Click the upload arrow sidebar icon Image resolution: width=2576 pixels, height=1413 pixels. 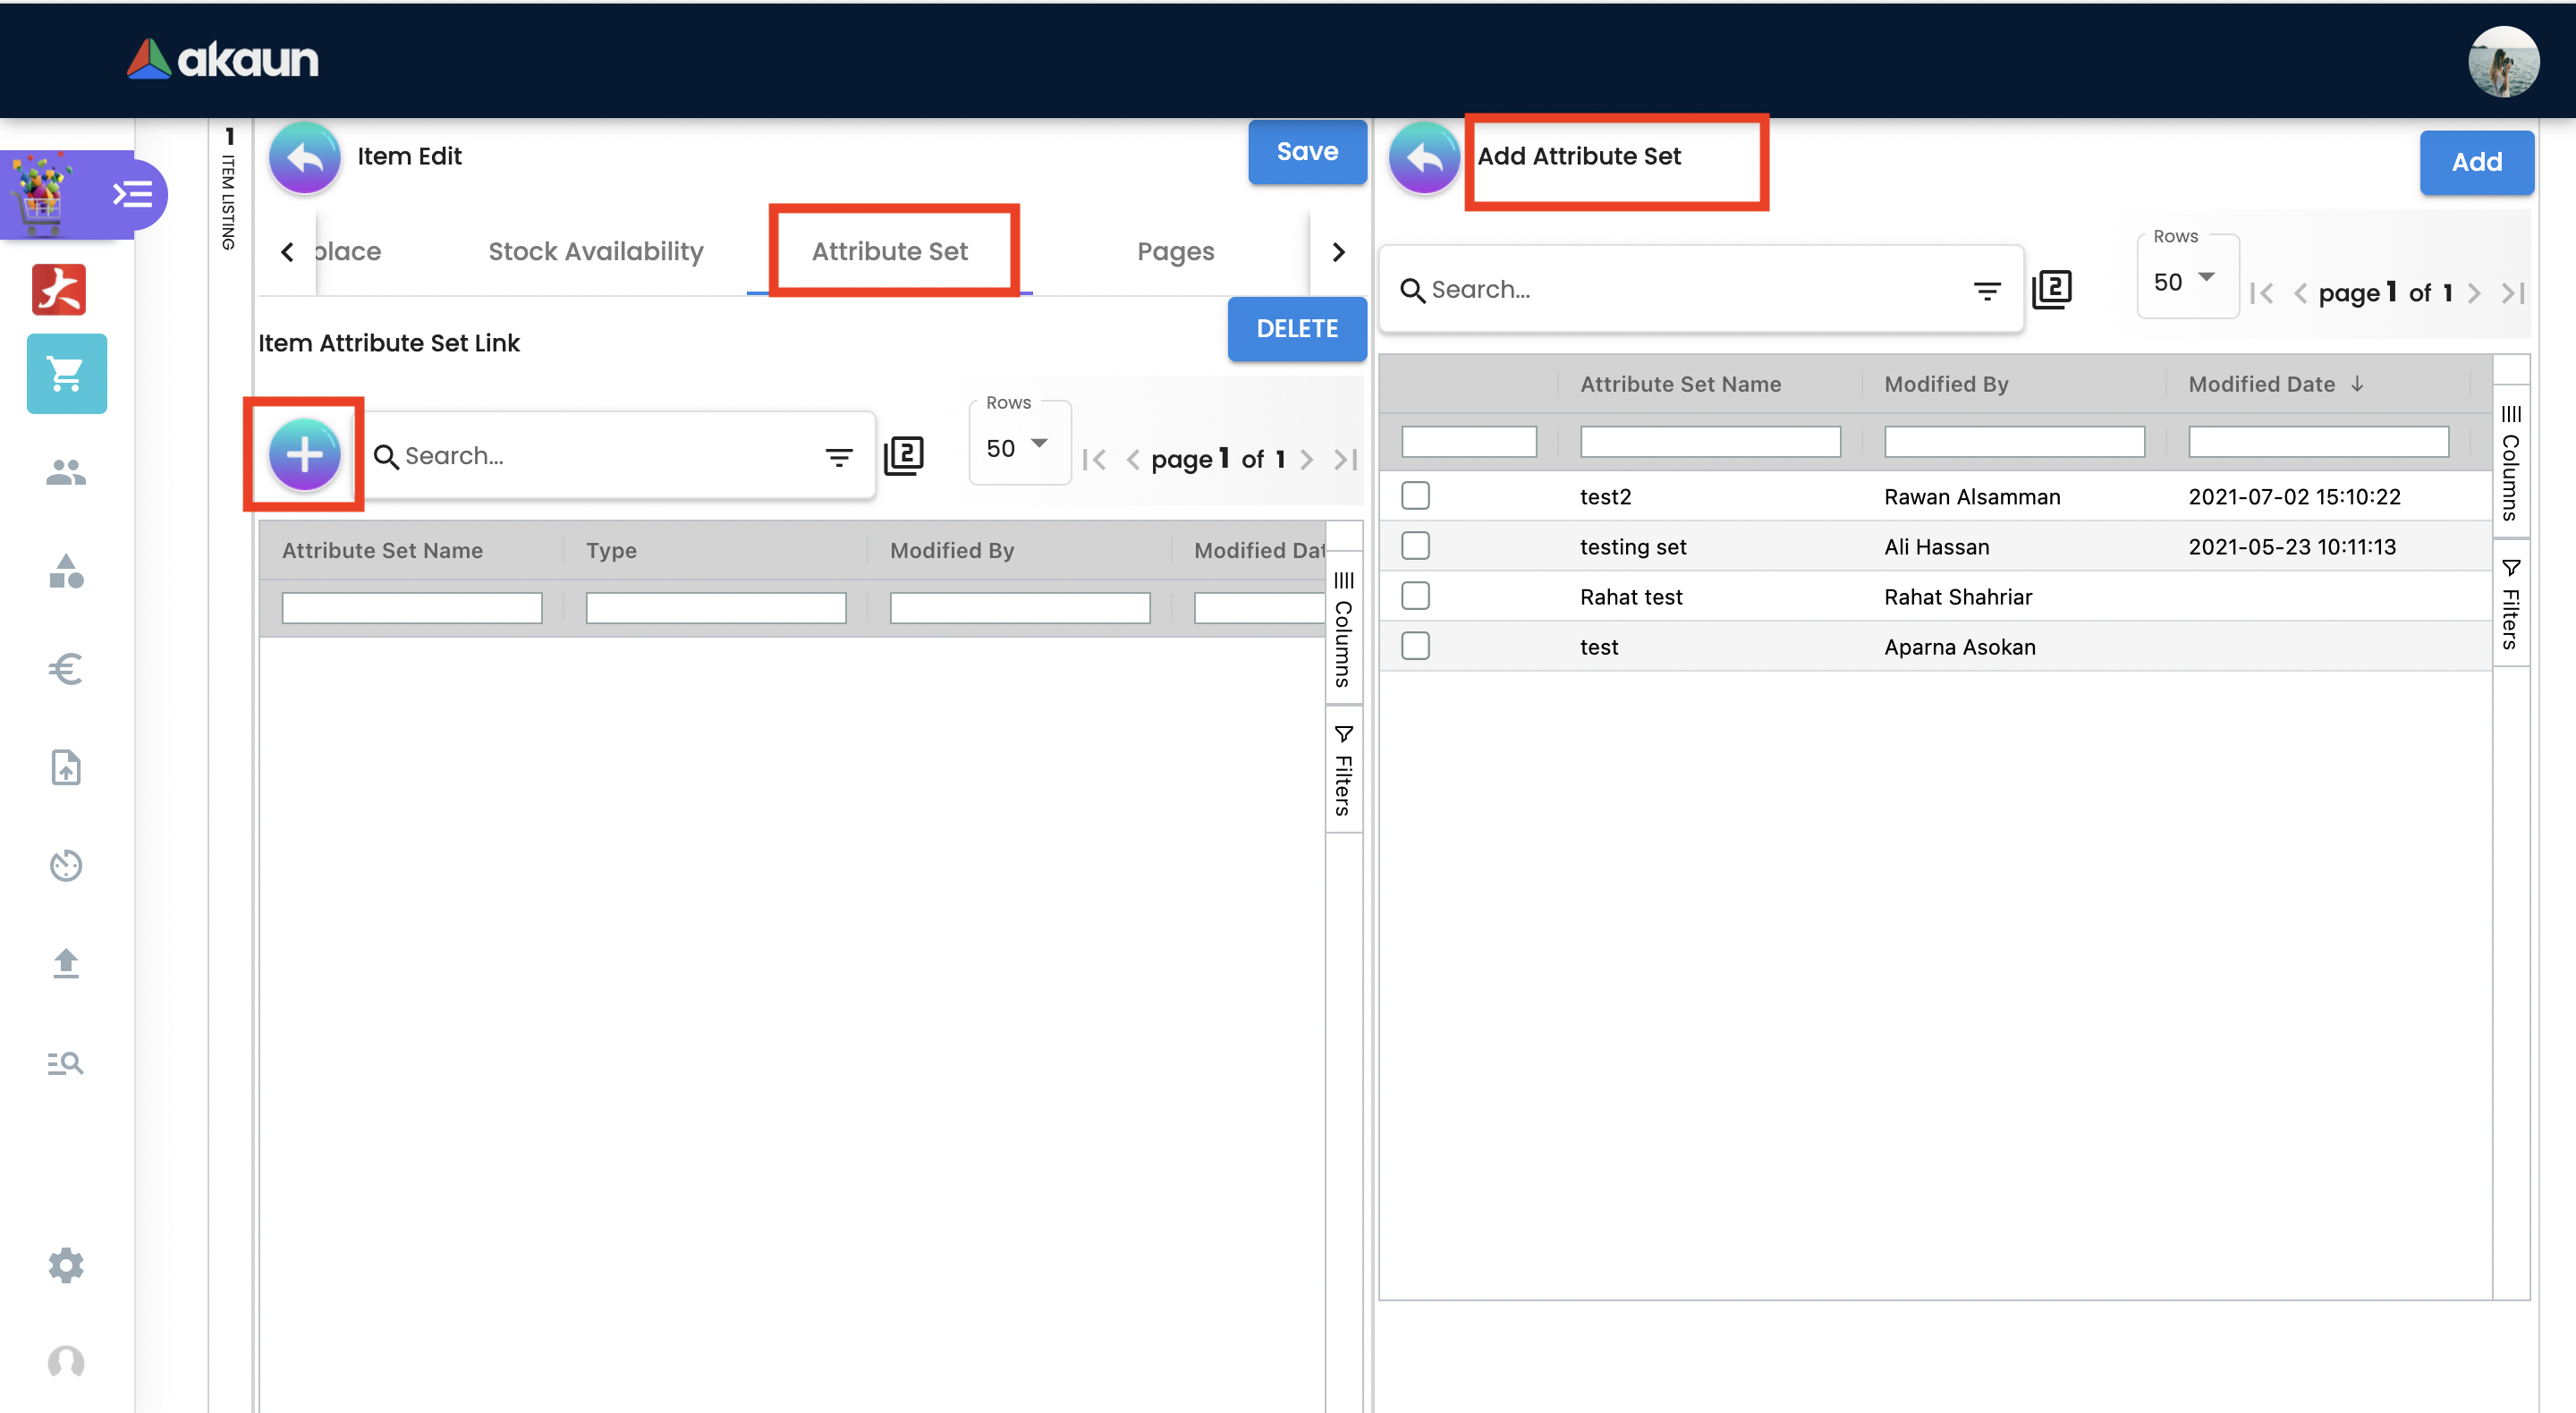[x=66, y=963]
